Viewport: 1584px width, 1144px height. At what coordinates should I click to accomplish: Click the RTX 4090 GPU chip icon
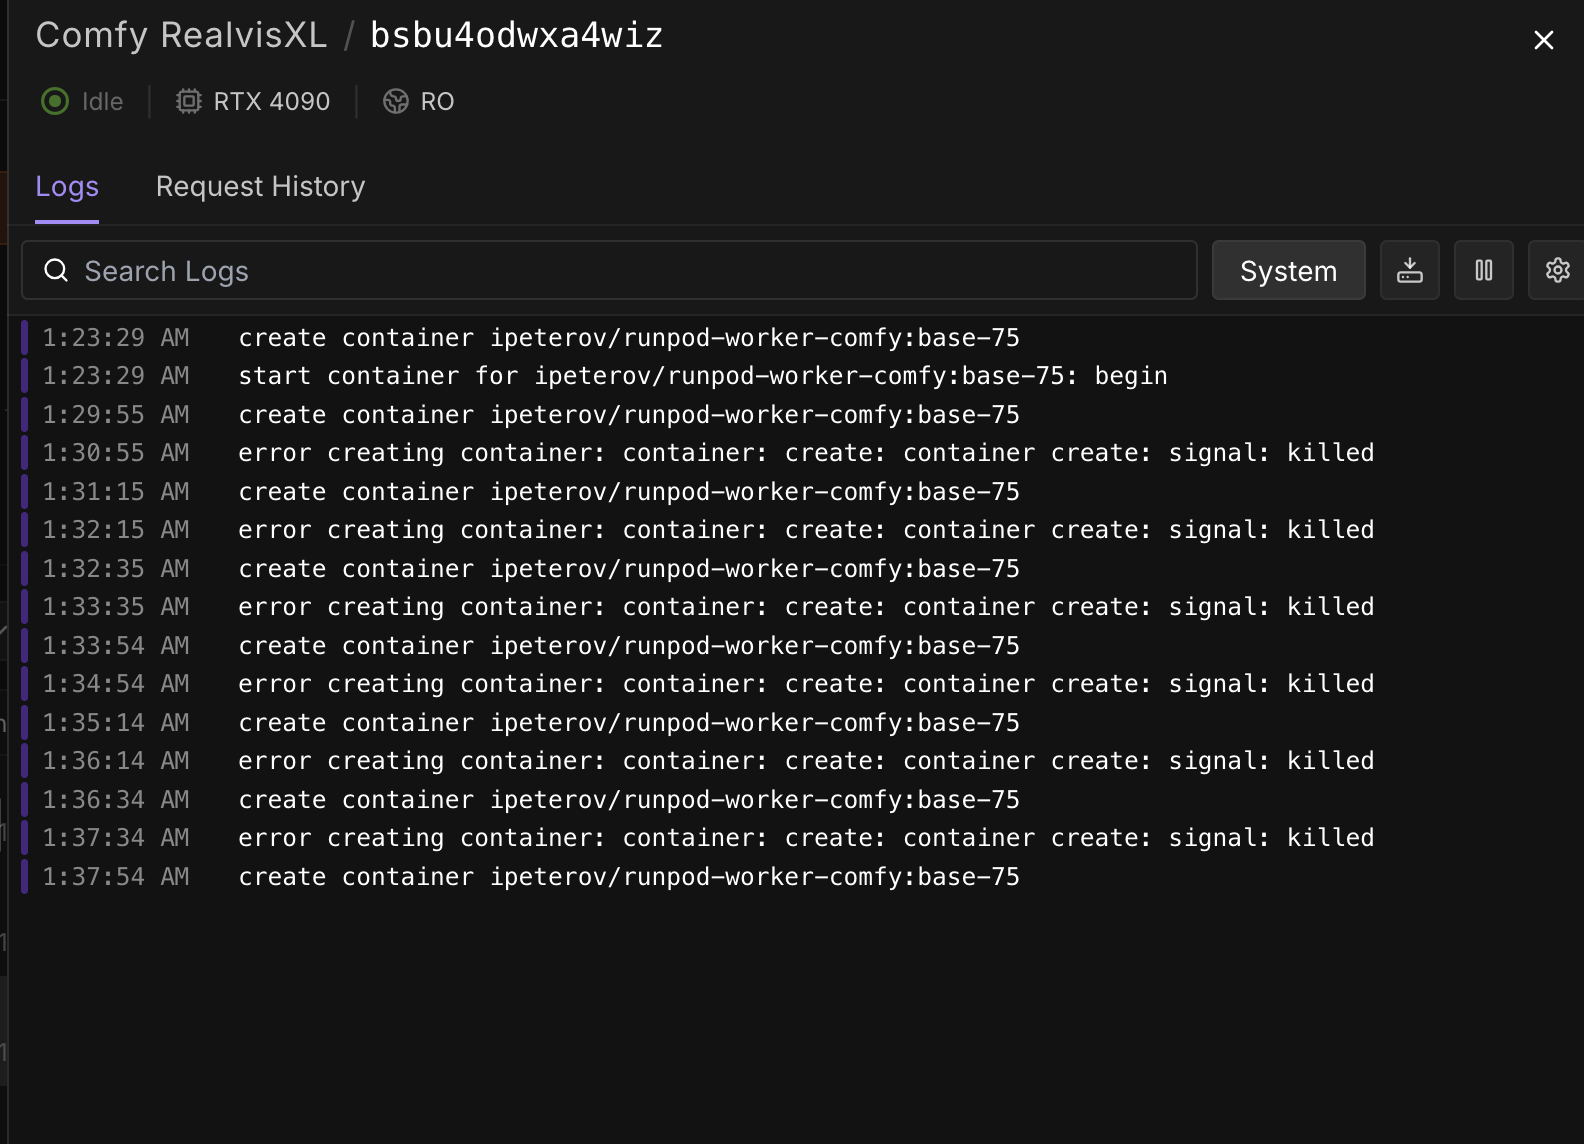(x=188, y=101)
